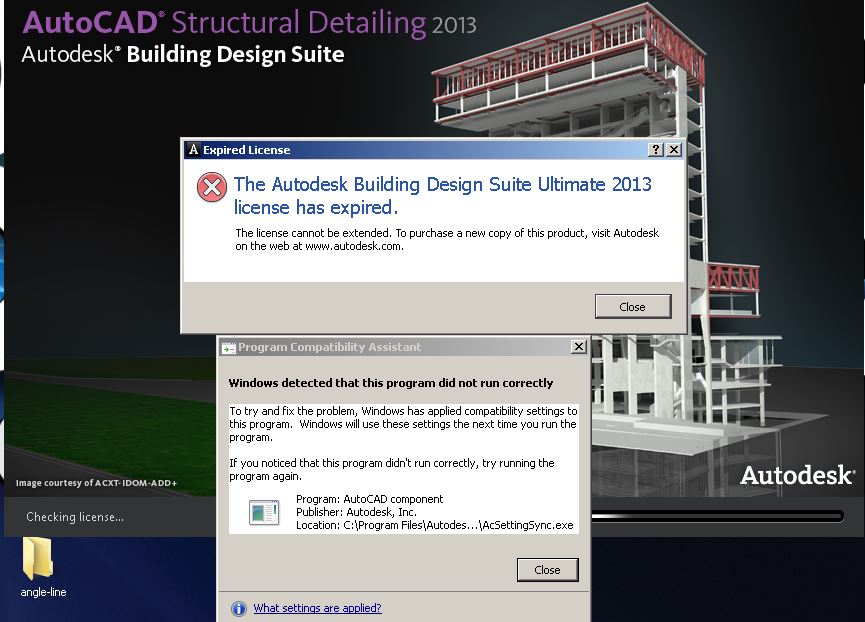Image resolution: width=865 pixels, height=622 pixels.
Task: Click the AutoCAD component program icon
Action: pos(261,510)
